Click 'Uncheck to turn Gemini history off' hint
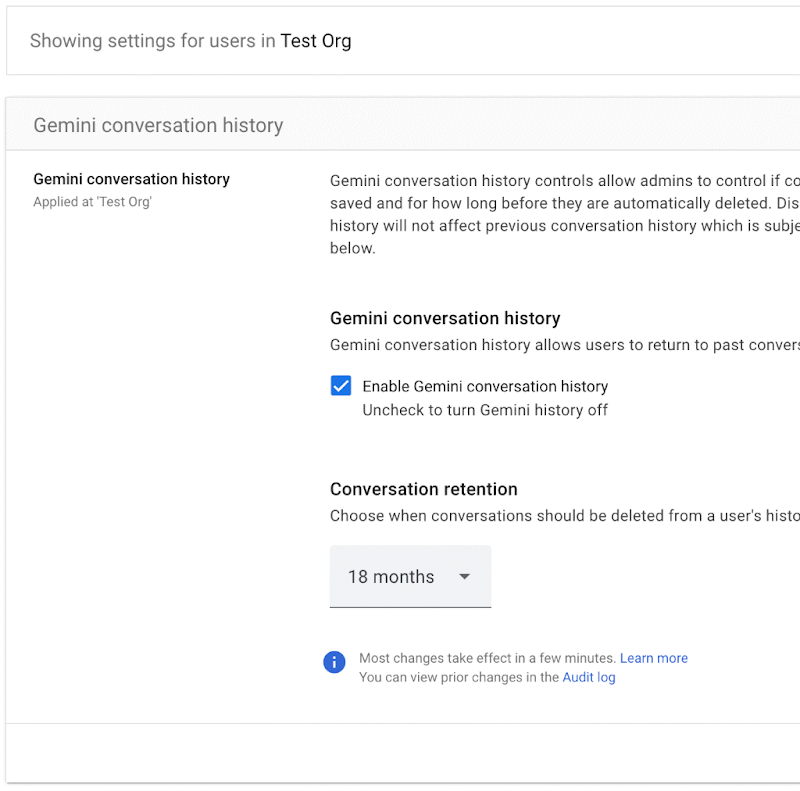Image resolution: width=800 pixels, height=791 pixels. point(484,410)
